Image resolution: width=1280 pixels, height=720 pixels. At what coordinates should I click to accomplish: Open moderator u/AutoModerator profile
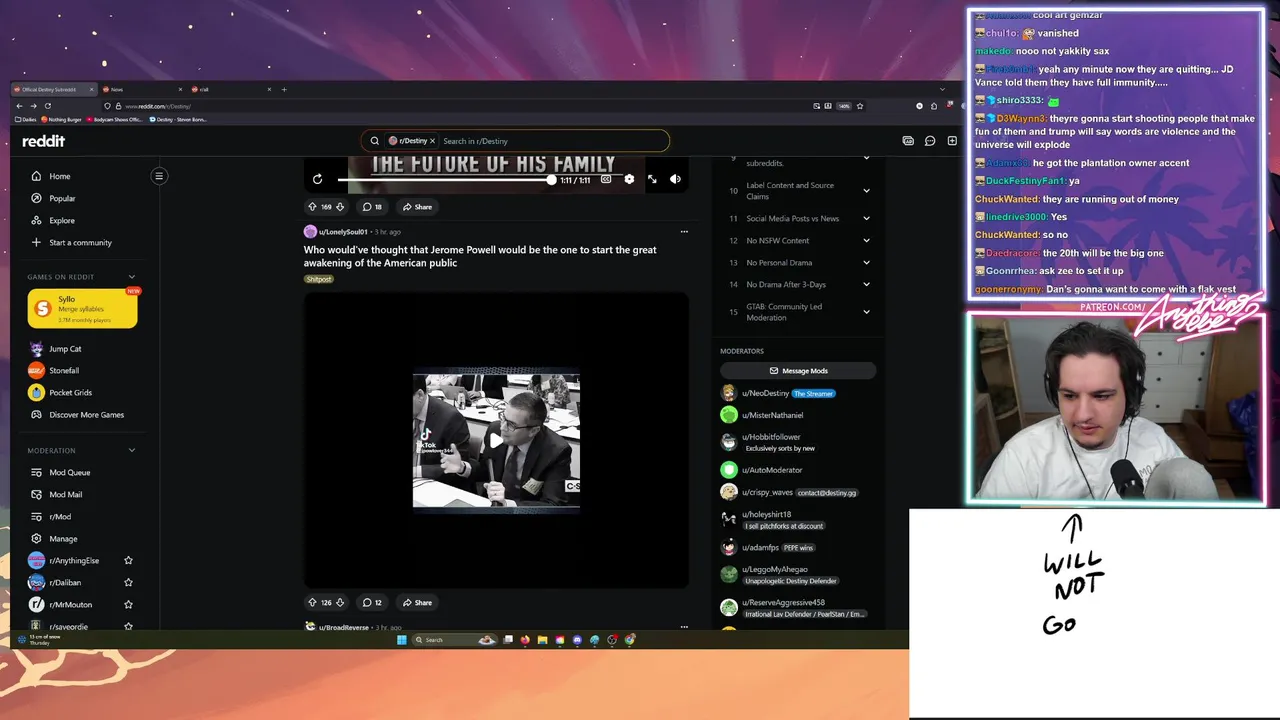coord(772,470)
